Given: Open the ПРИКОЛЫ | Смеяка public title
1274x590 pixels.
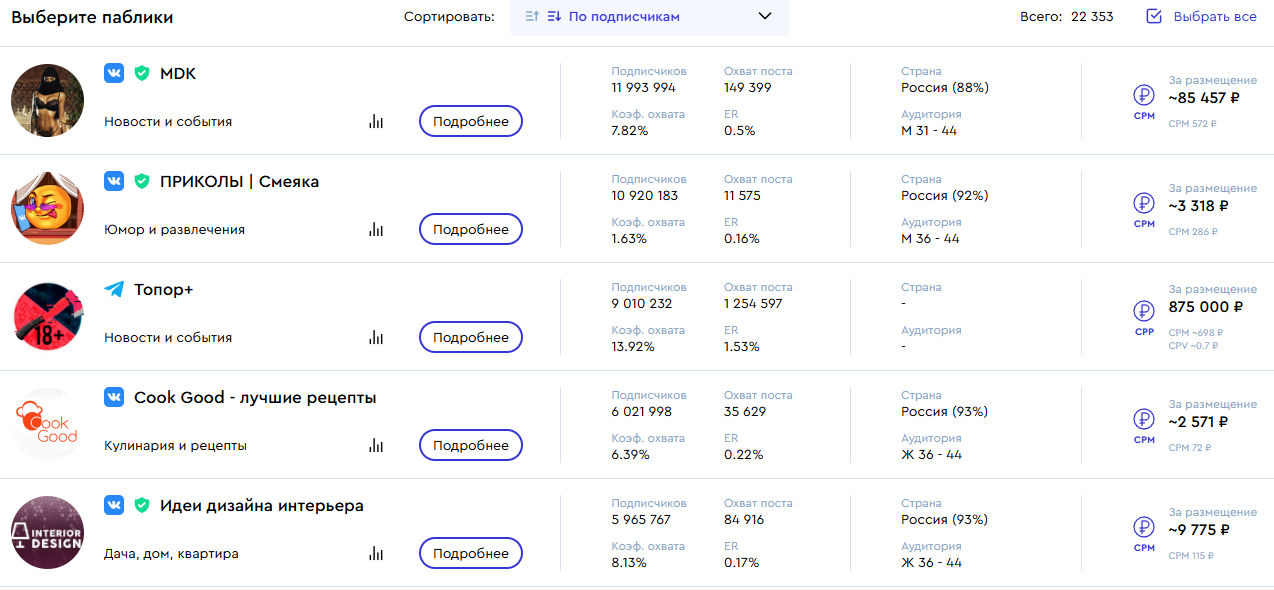Looking at the screenshot, I should point(239,182).
